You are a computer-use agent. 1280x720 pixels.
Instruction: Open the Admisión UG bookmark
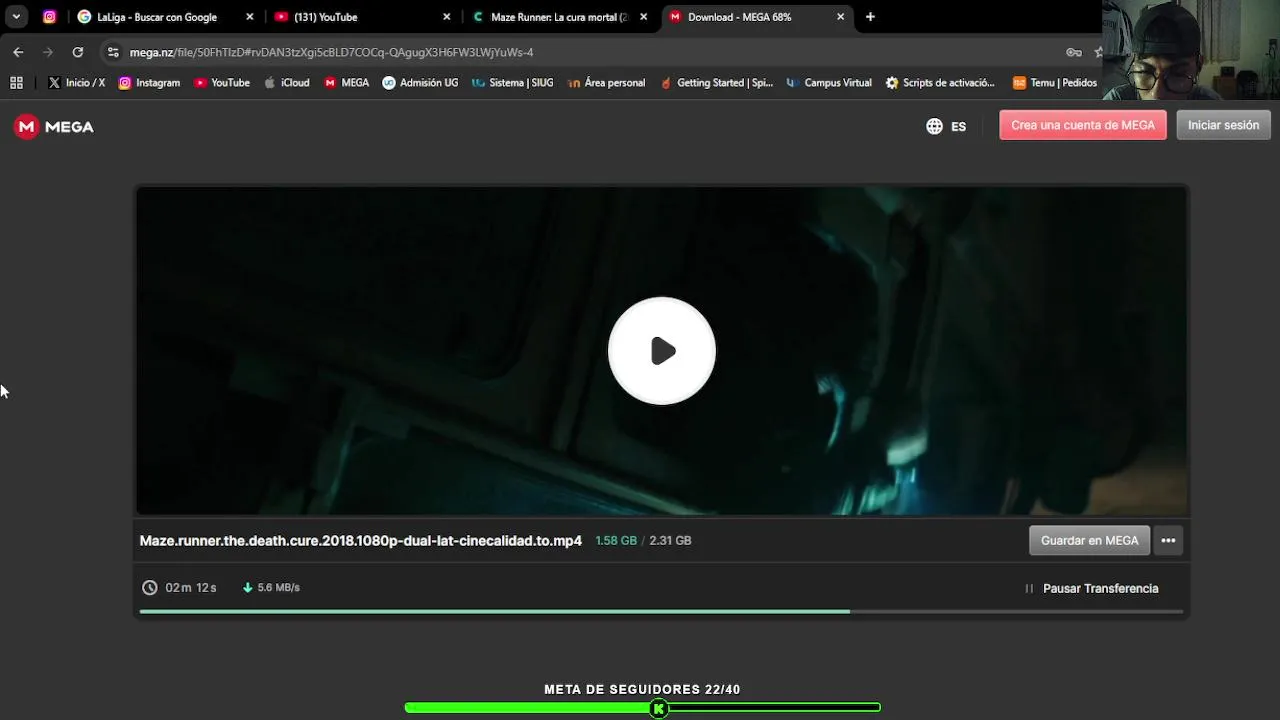[420, 83]
